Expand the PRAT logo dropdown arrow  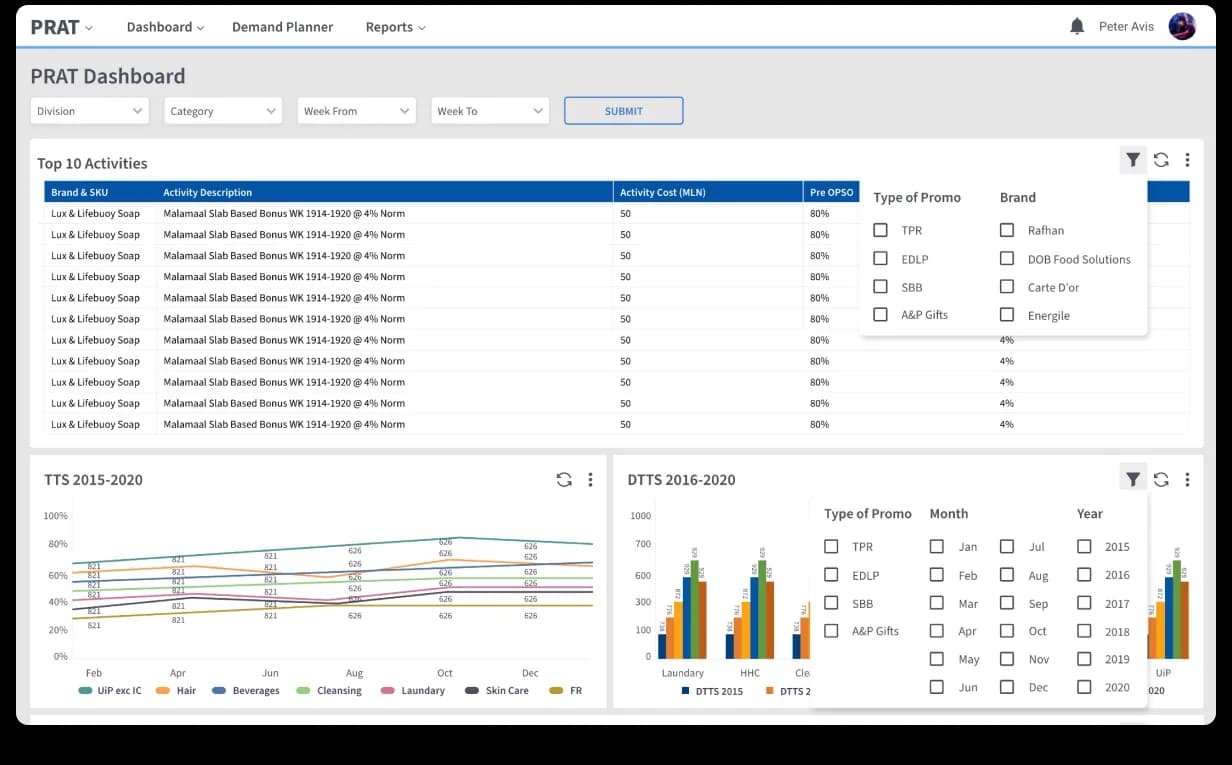89,28
